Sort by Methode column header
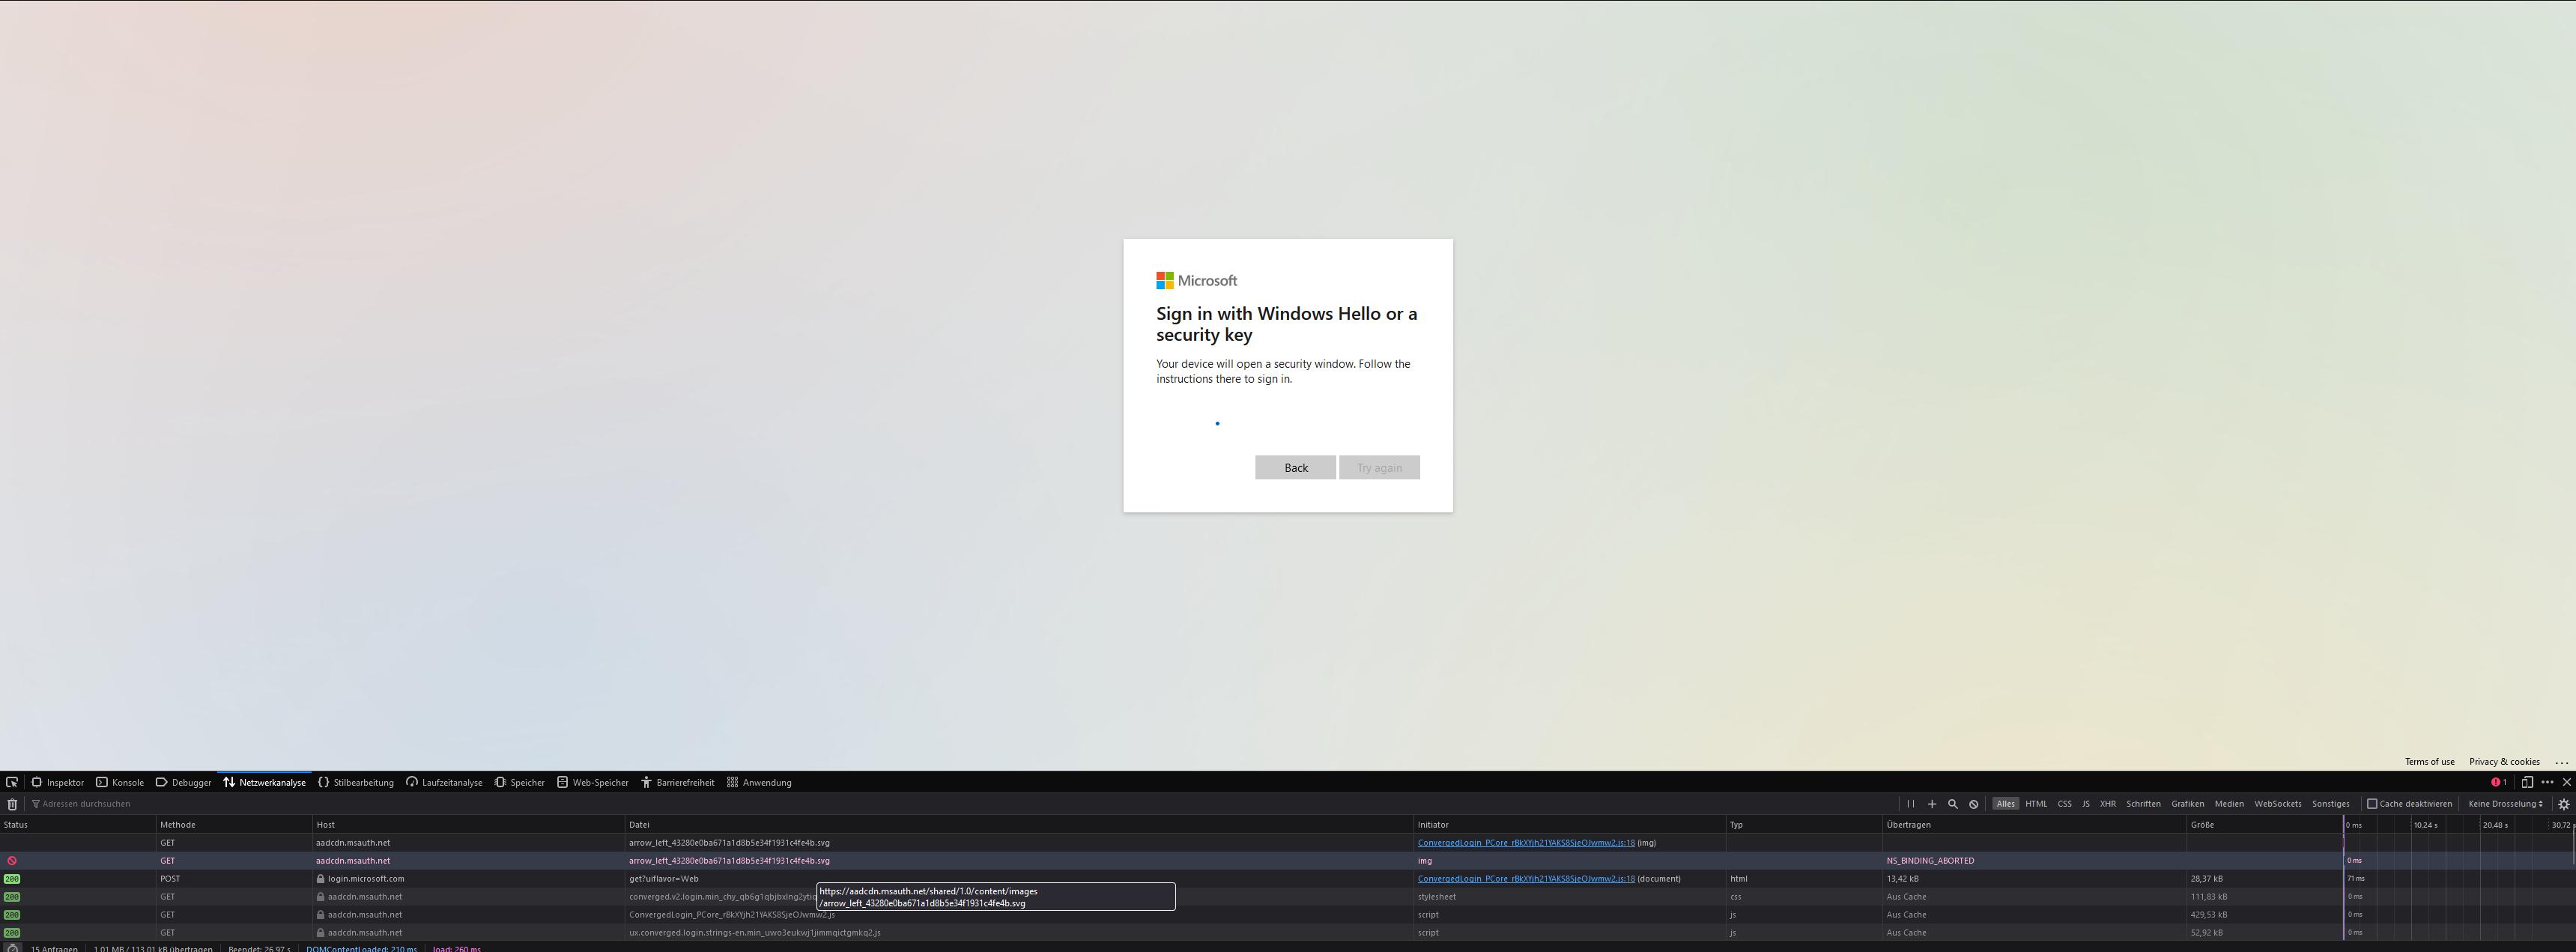The width and height of the screenshot is (2576, 952). (234, 825)
